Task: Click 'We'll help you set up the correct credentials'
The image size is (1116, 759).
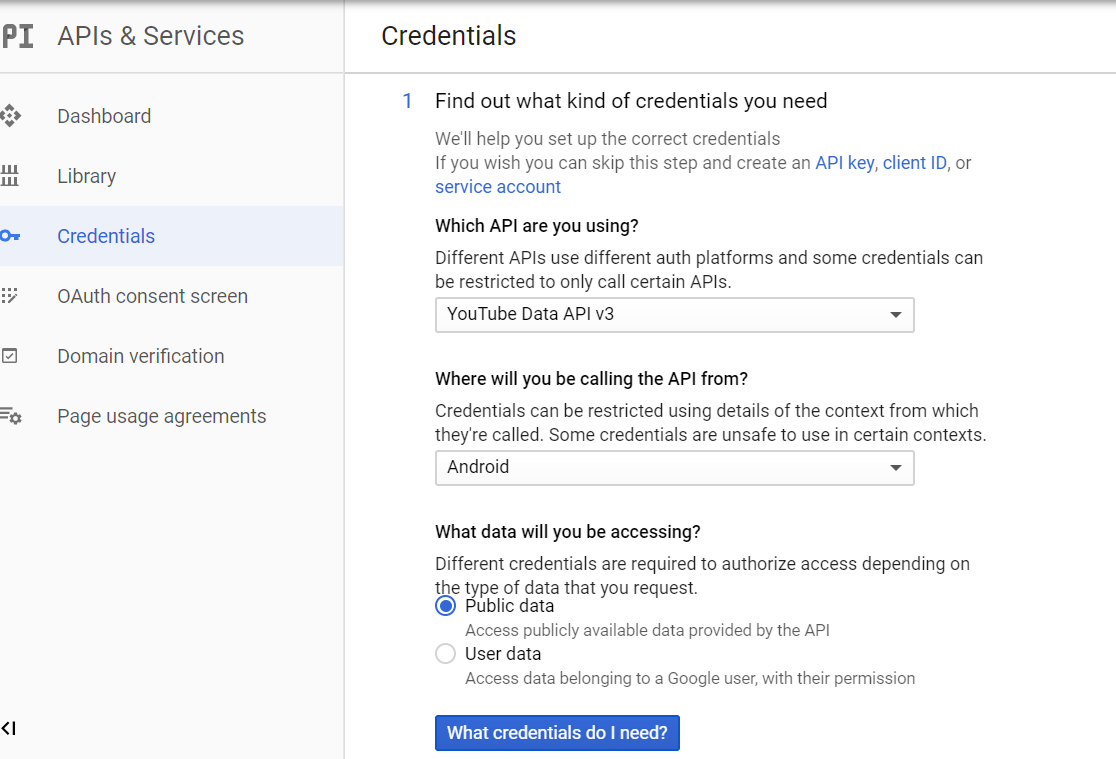Action: click(x=607, y=139)
